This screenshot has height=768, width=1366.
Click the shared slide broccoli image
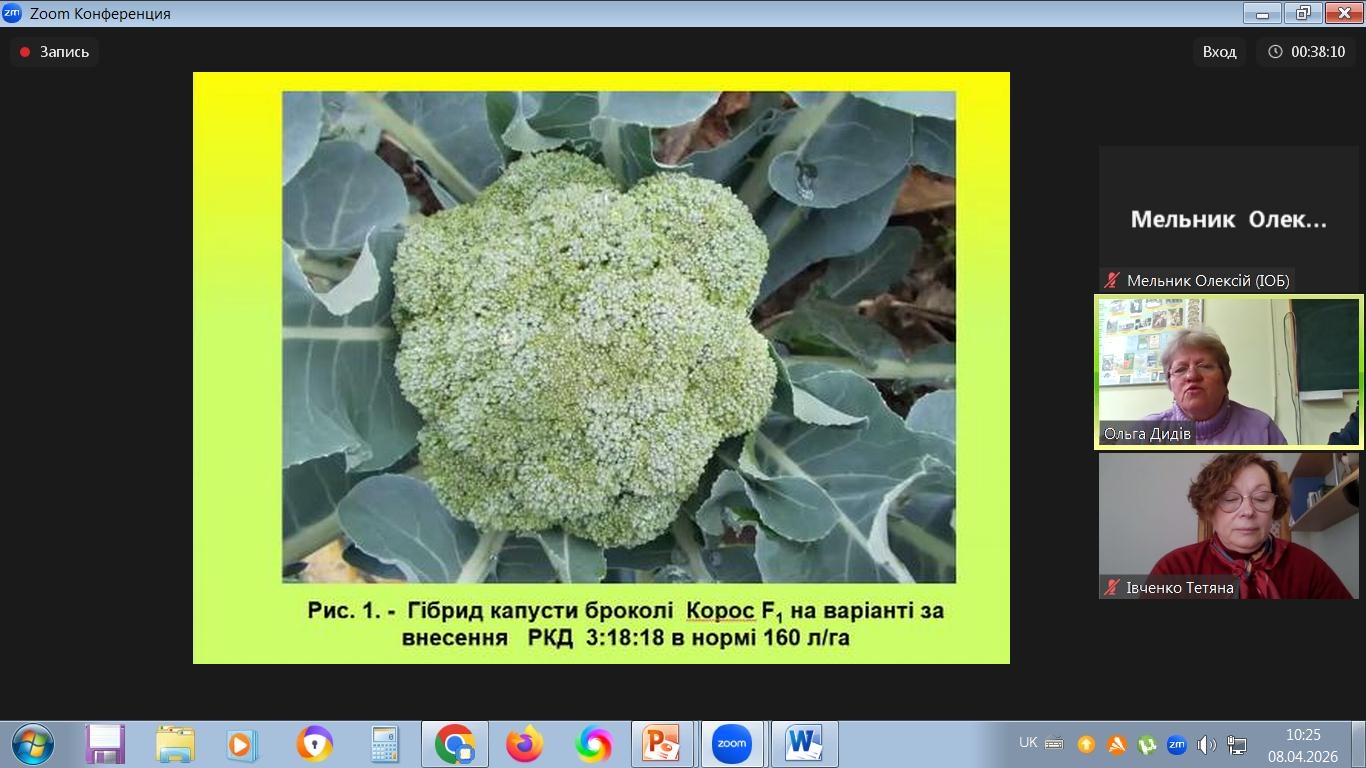(x=618, y=337)
